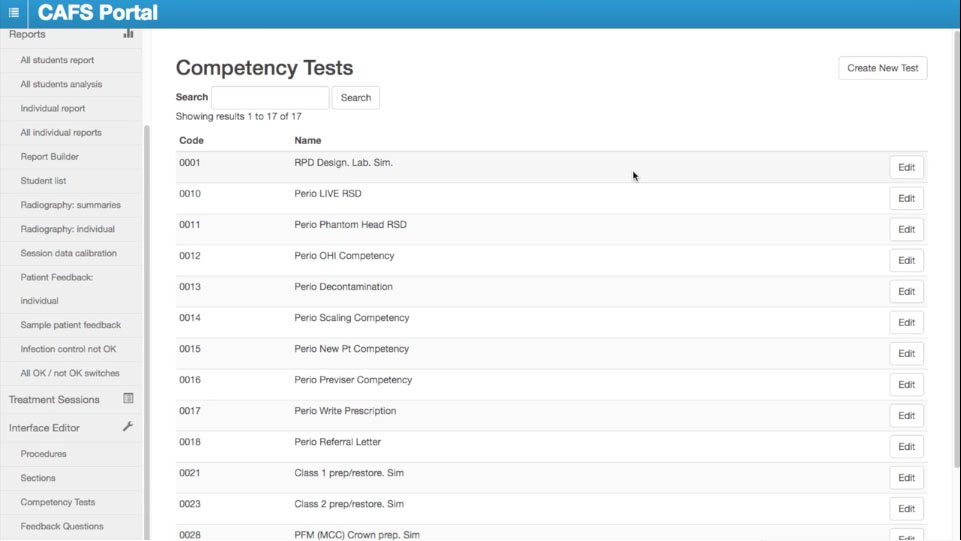Click the CAFS Portal title link
Screen dimensions: 961x541
coord(97,13)
